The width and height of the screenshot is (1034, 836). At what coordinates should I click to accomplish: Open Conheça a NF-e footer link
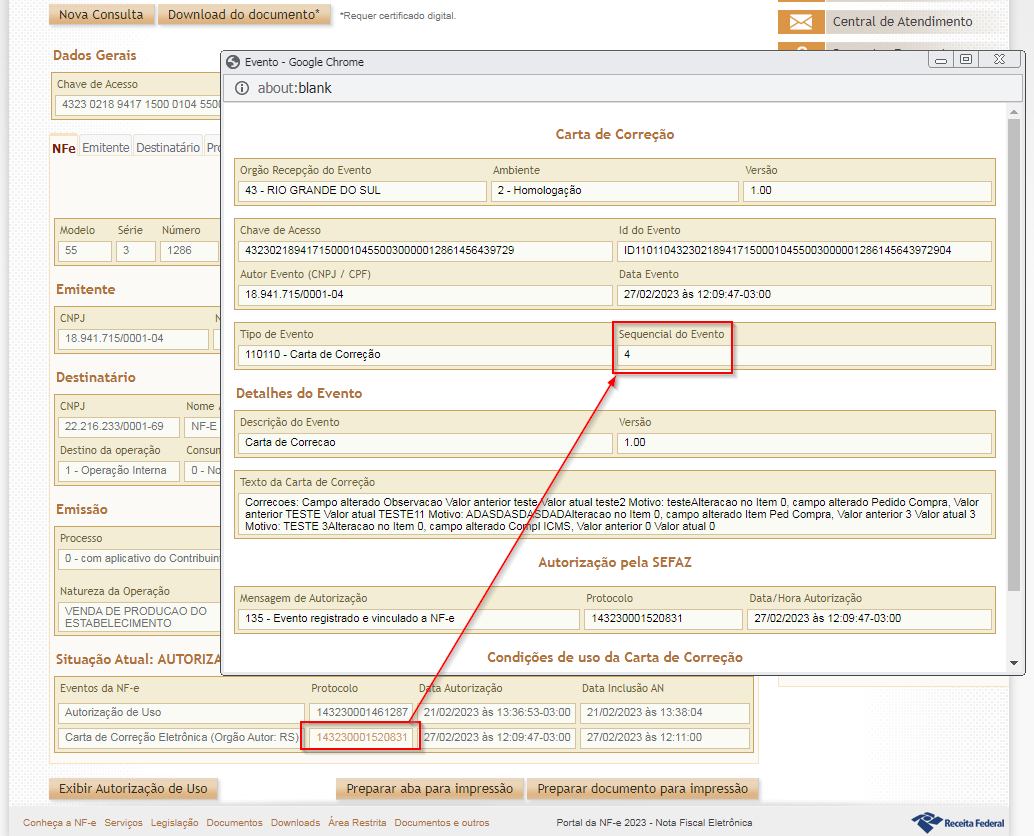[59, 823]
